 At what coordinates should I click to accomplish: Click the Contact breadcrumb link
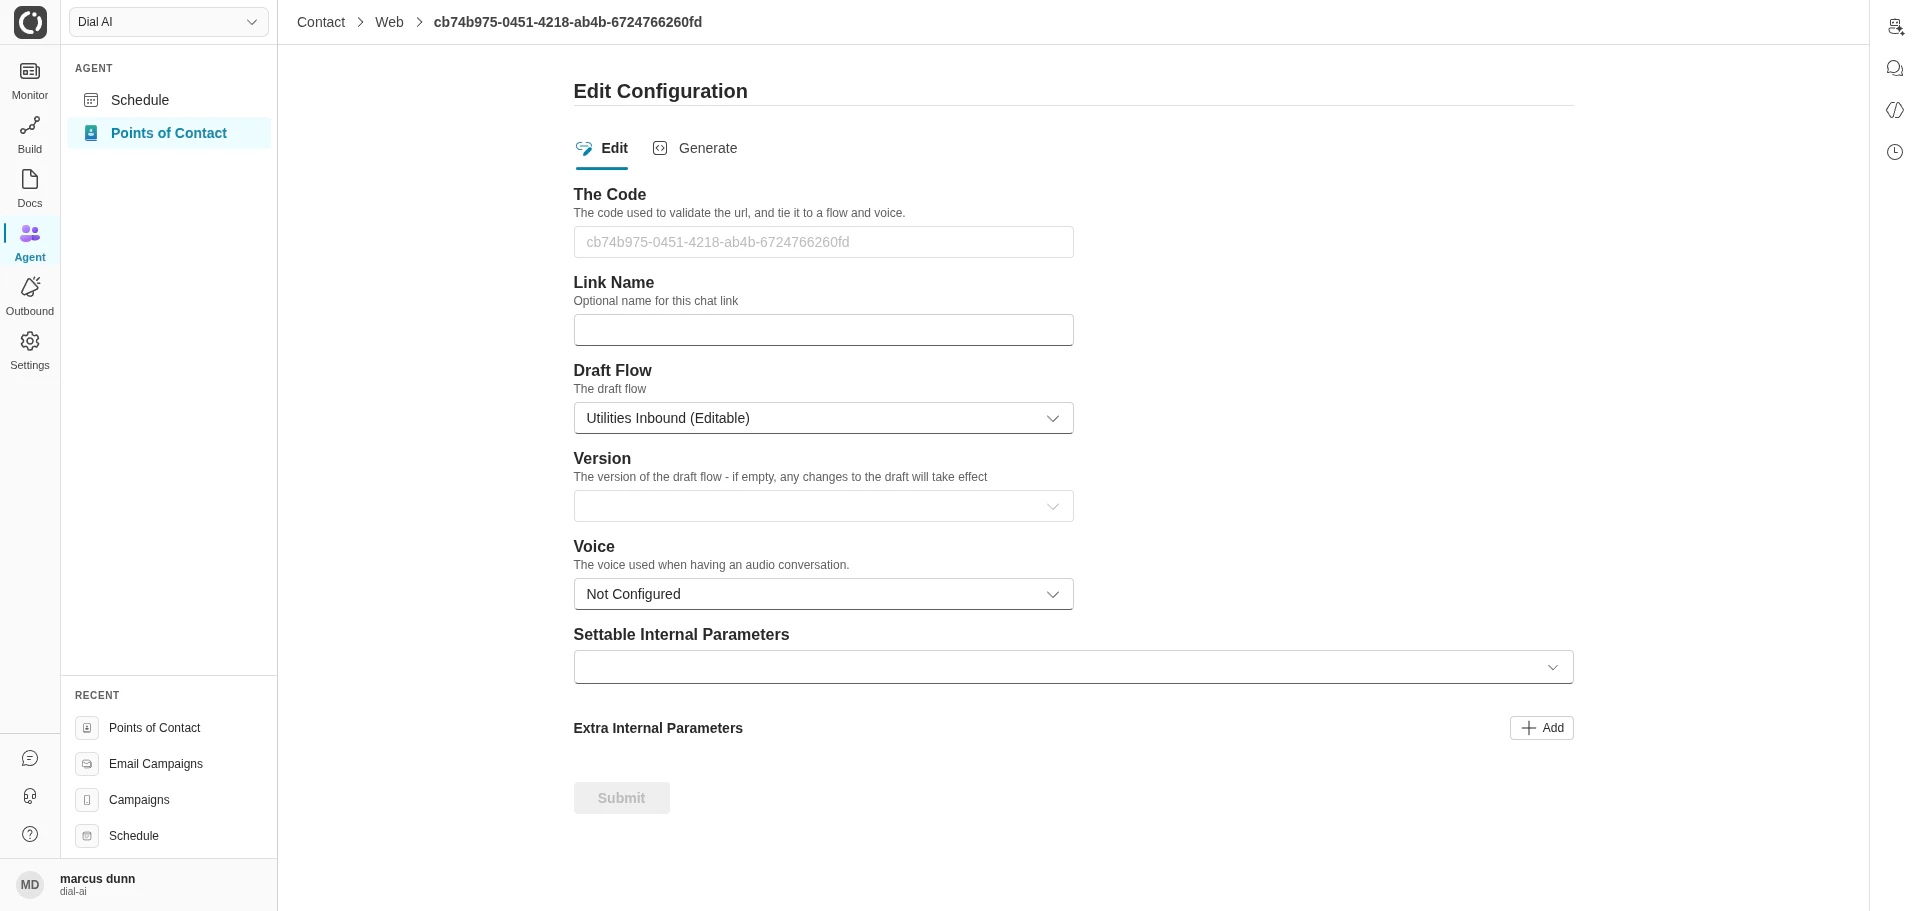click(x=321, y=22)
